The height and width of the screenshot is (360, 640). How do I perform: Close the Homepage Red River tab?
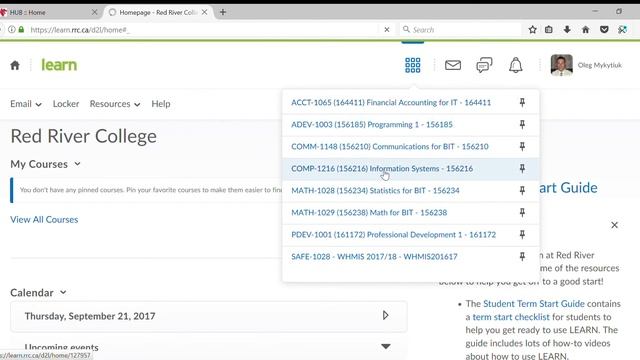click(x=204, y=12)
